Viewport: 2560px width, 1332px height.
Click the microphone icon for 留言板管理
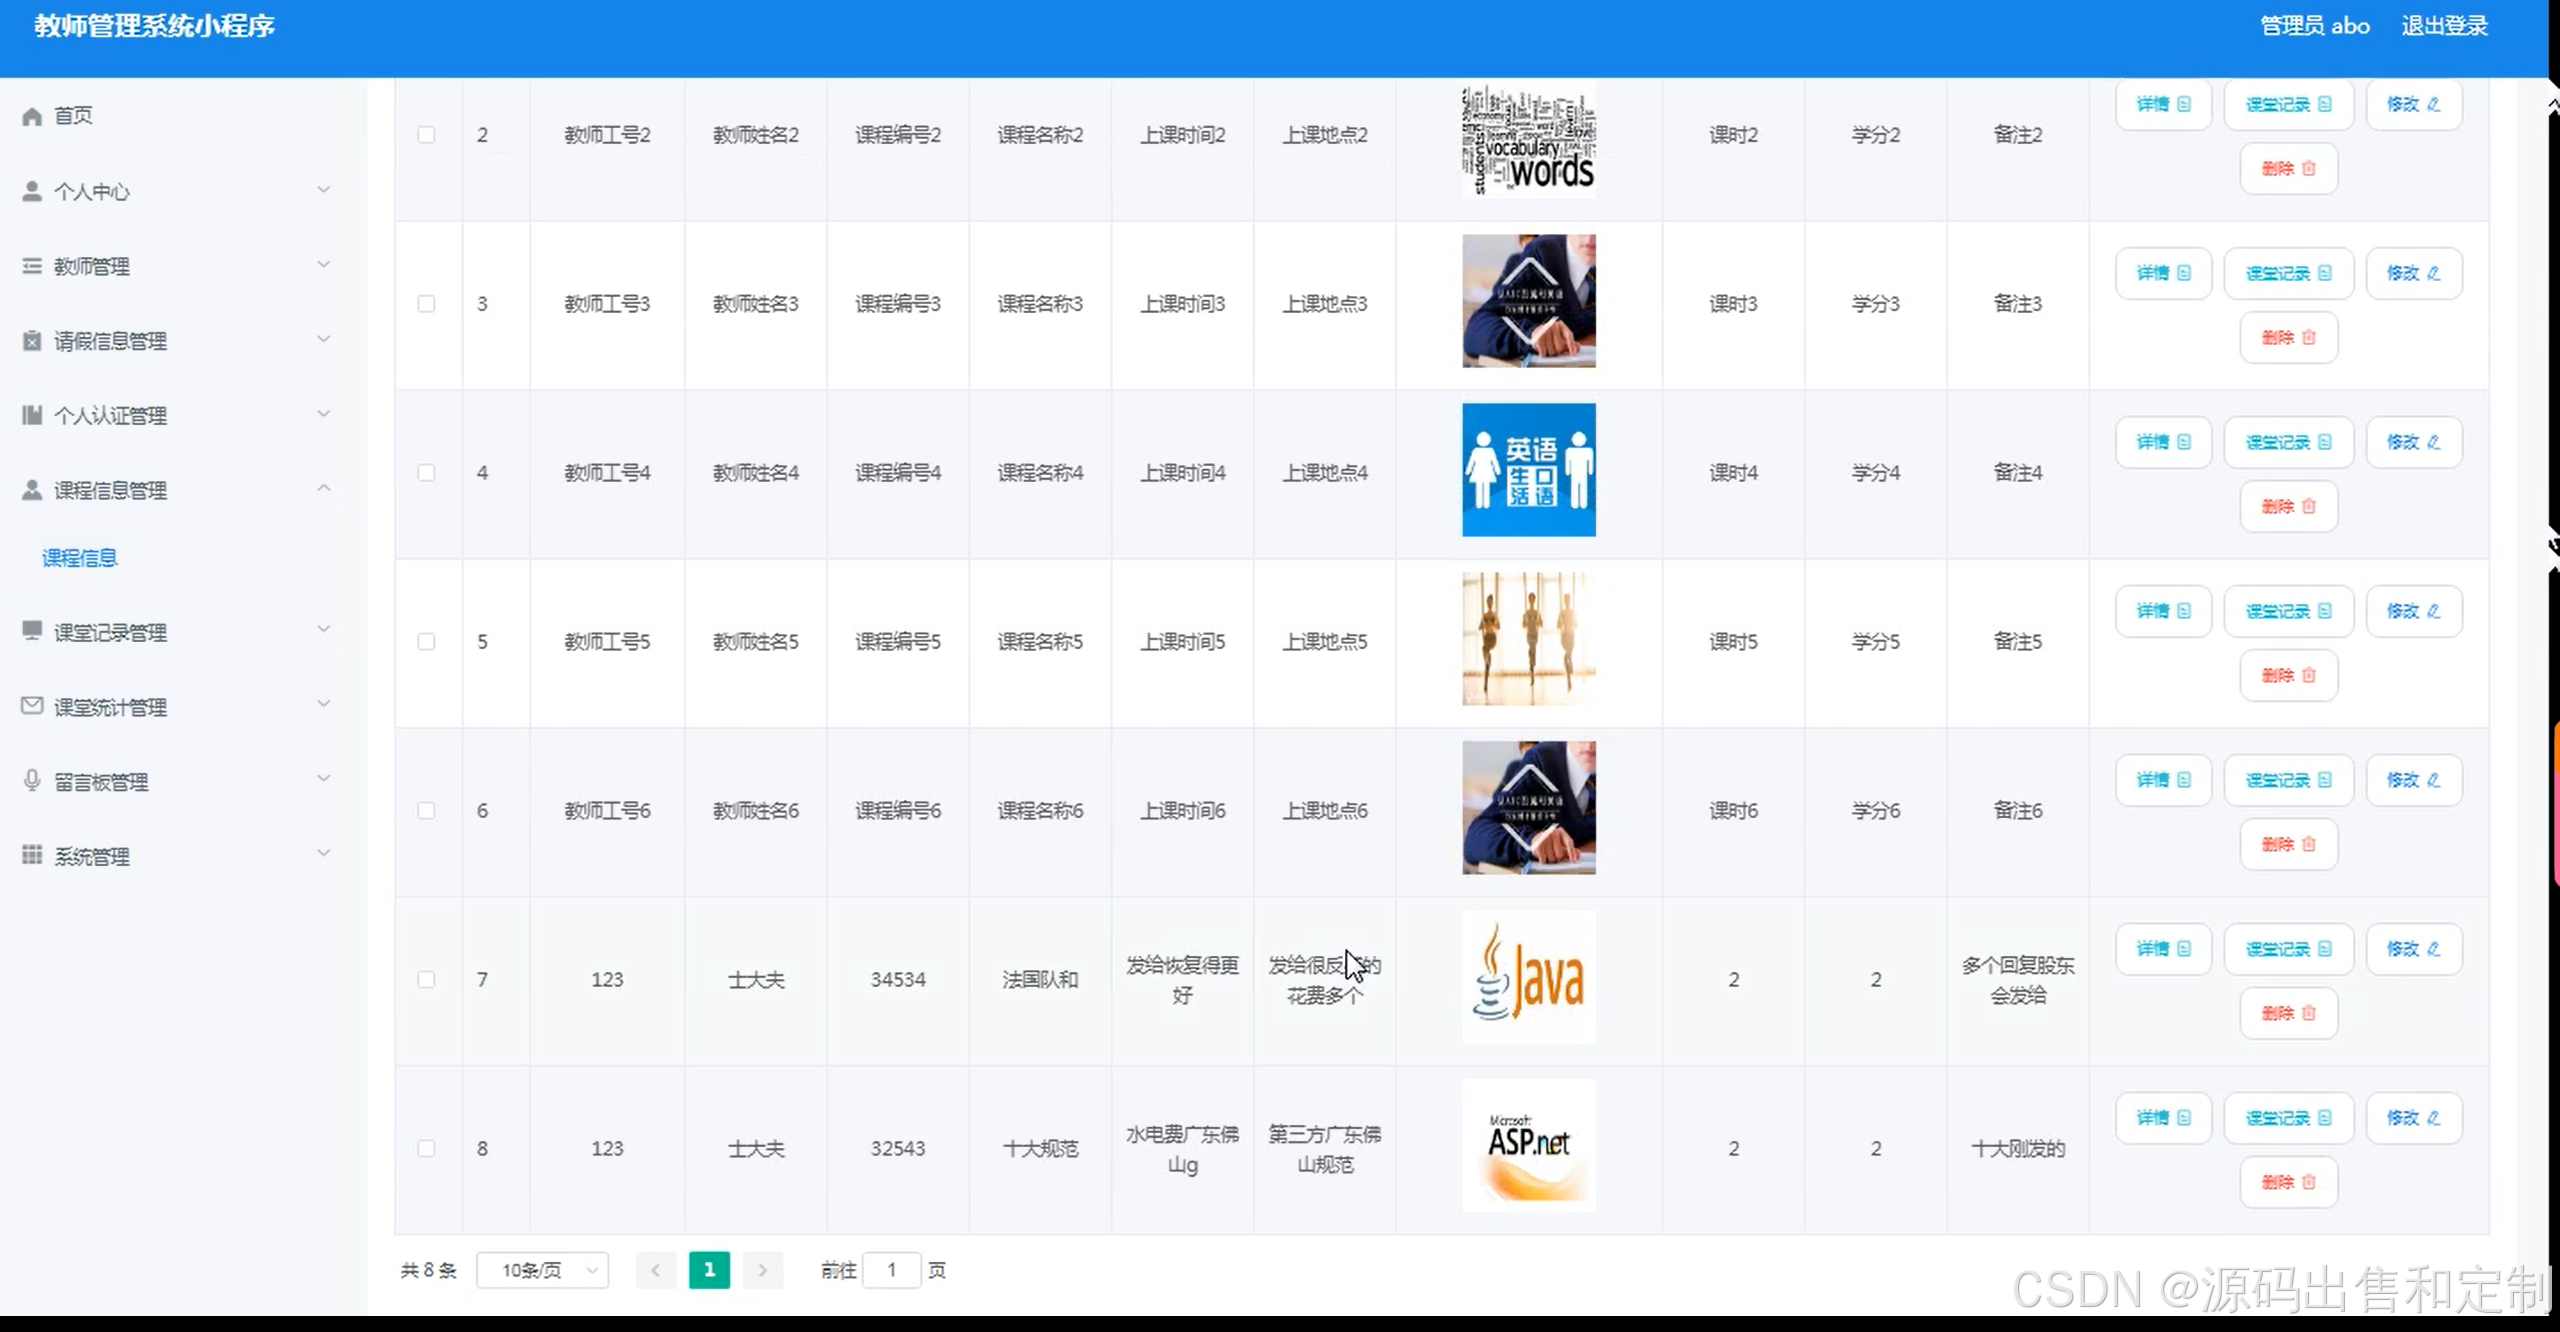click(32, 780)
